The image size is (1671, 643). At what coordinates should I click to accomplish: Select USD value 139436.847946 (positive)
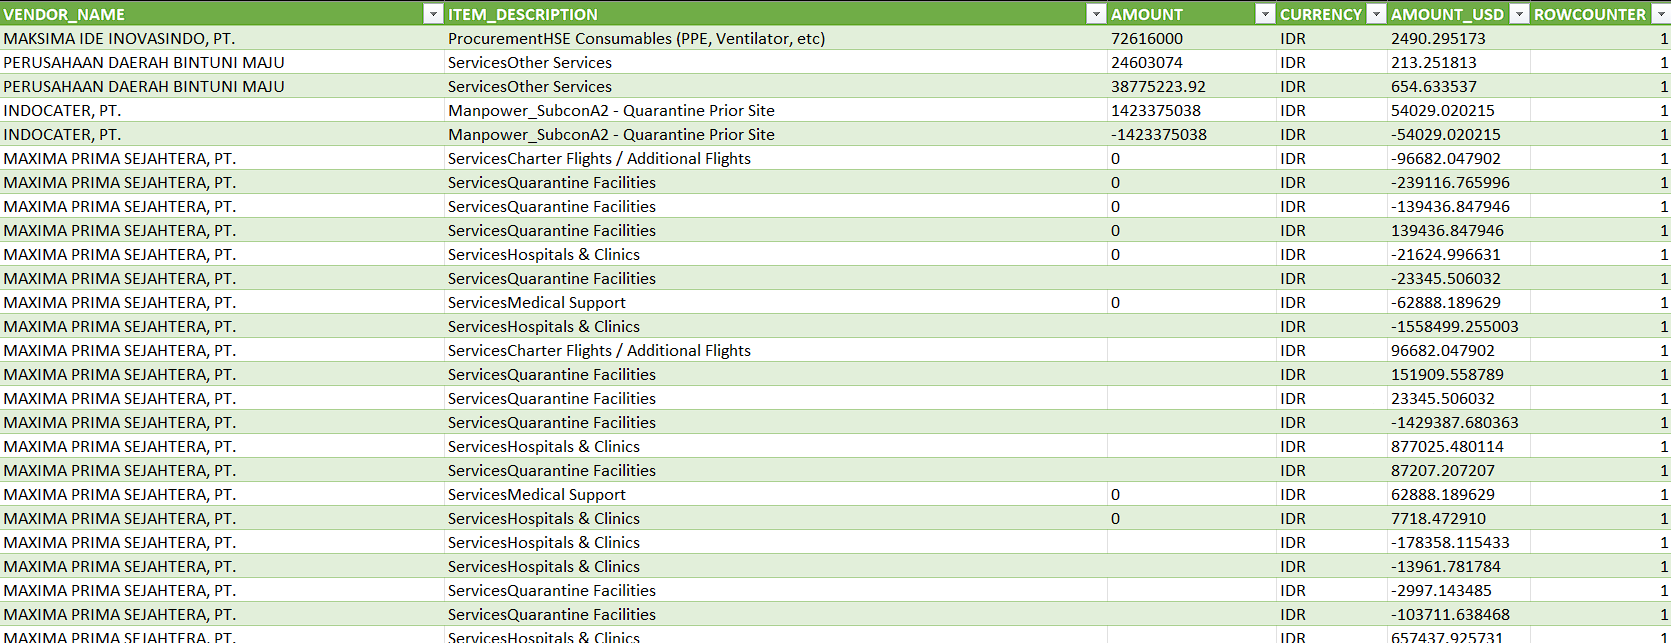point(1459,230)
